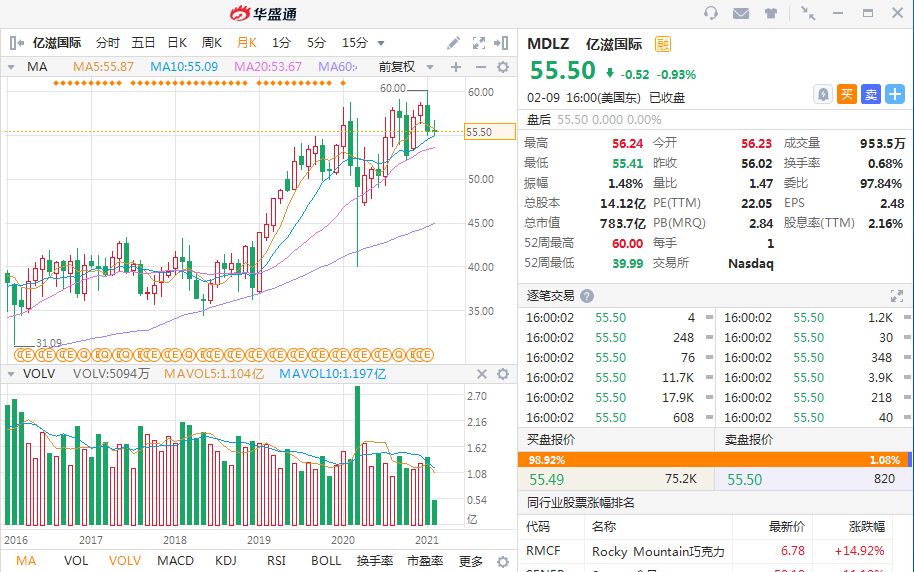Open 更多 indicators list
The width and height of the screenshot is (914, 572).
coord(470,561)
